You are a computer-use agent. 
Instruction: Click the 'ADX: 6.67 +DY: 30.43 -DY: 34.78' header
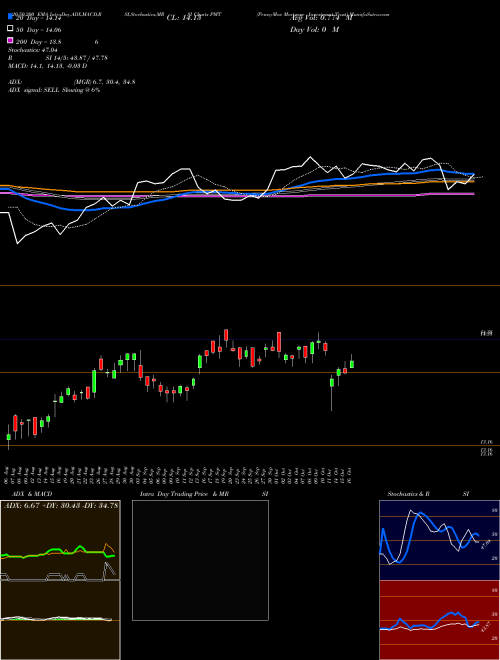pyautogui.click(x=61, y=506)
